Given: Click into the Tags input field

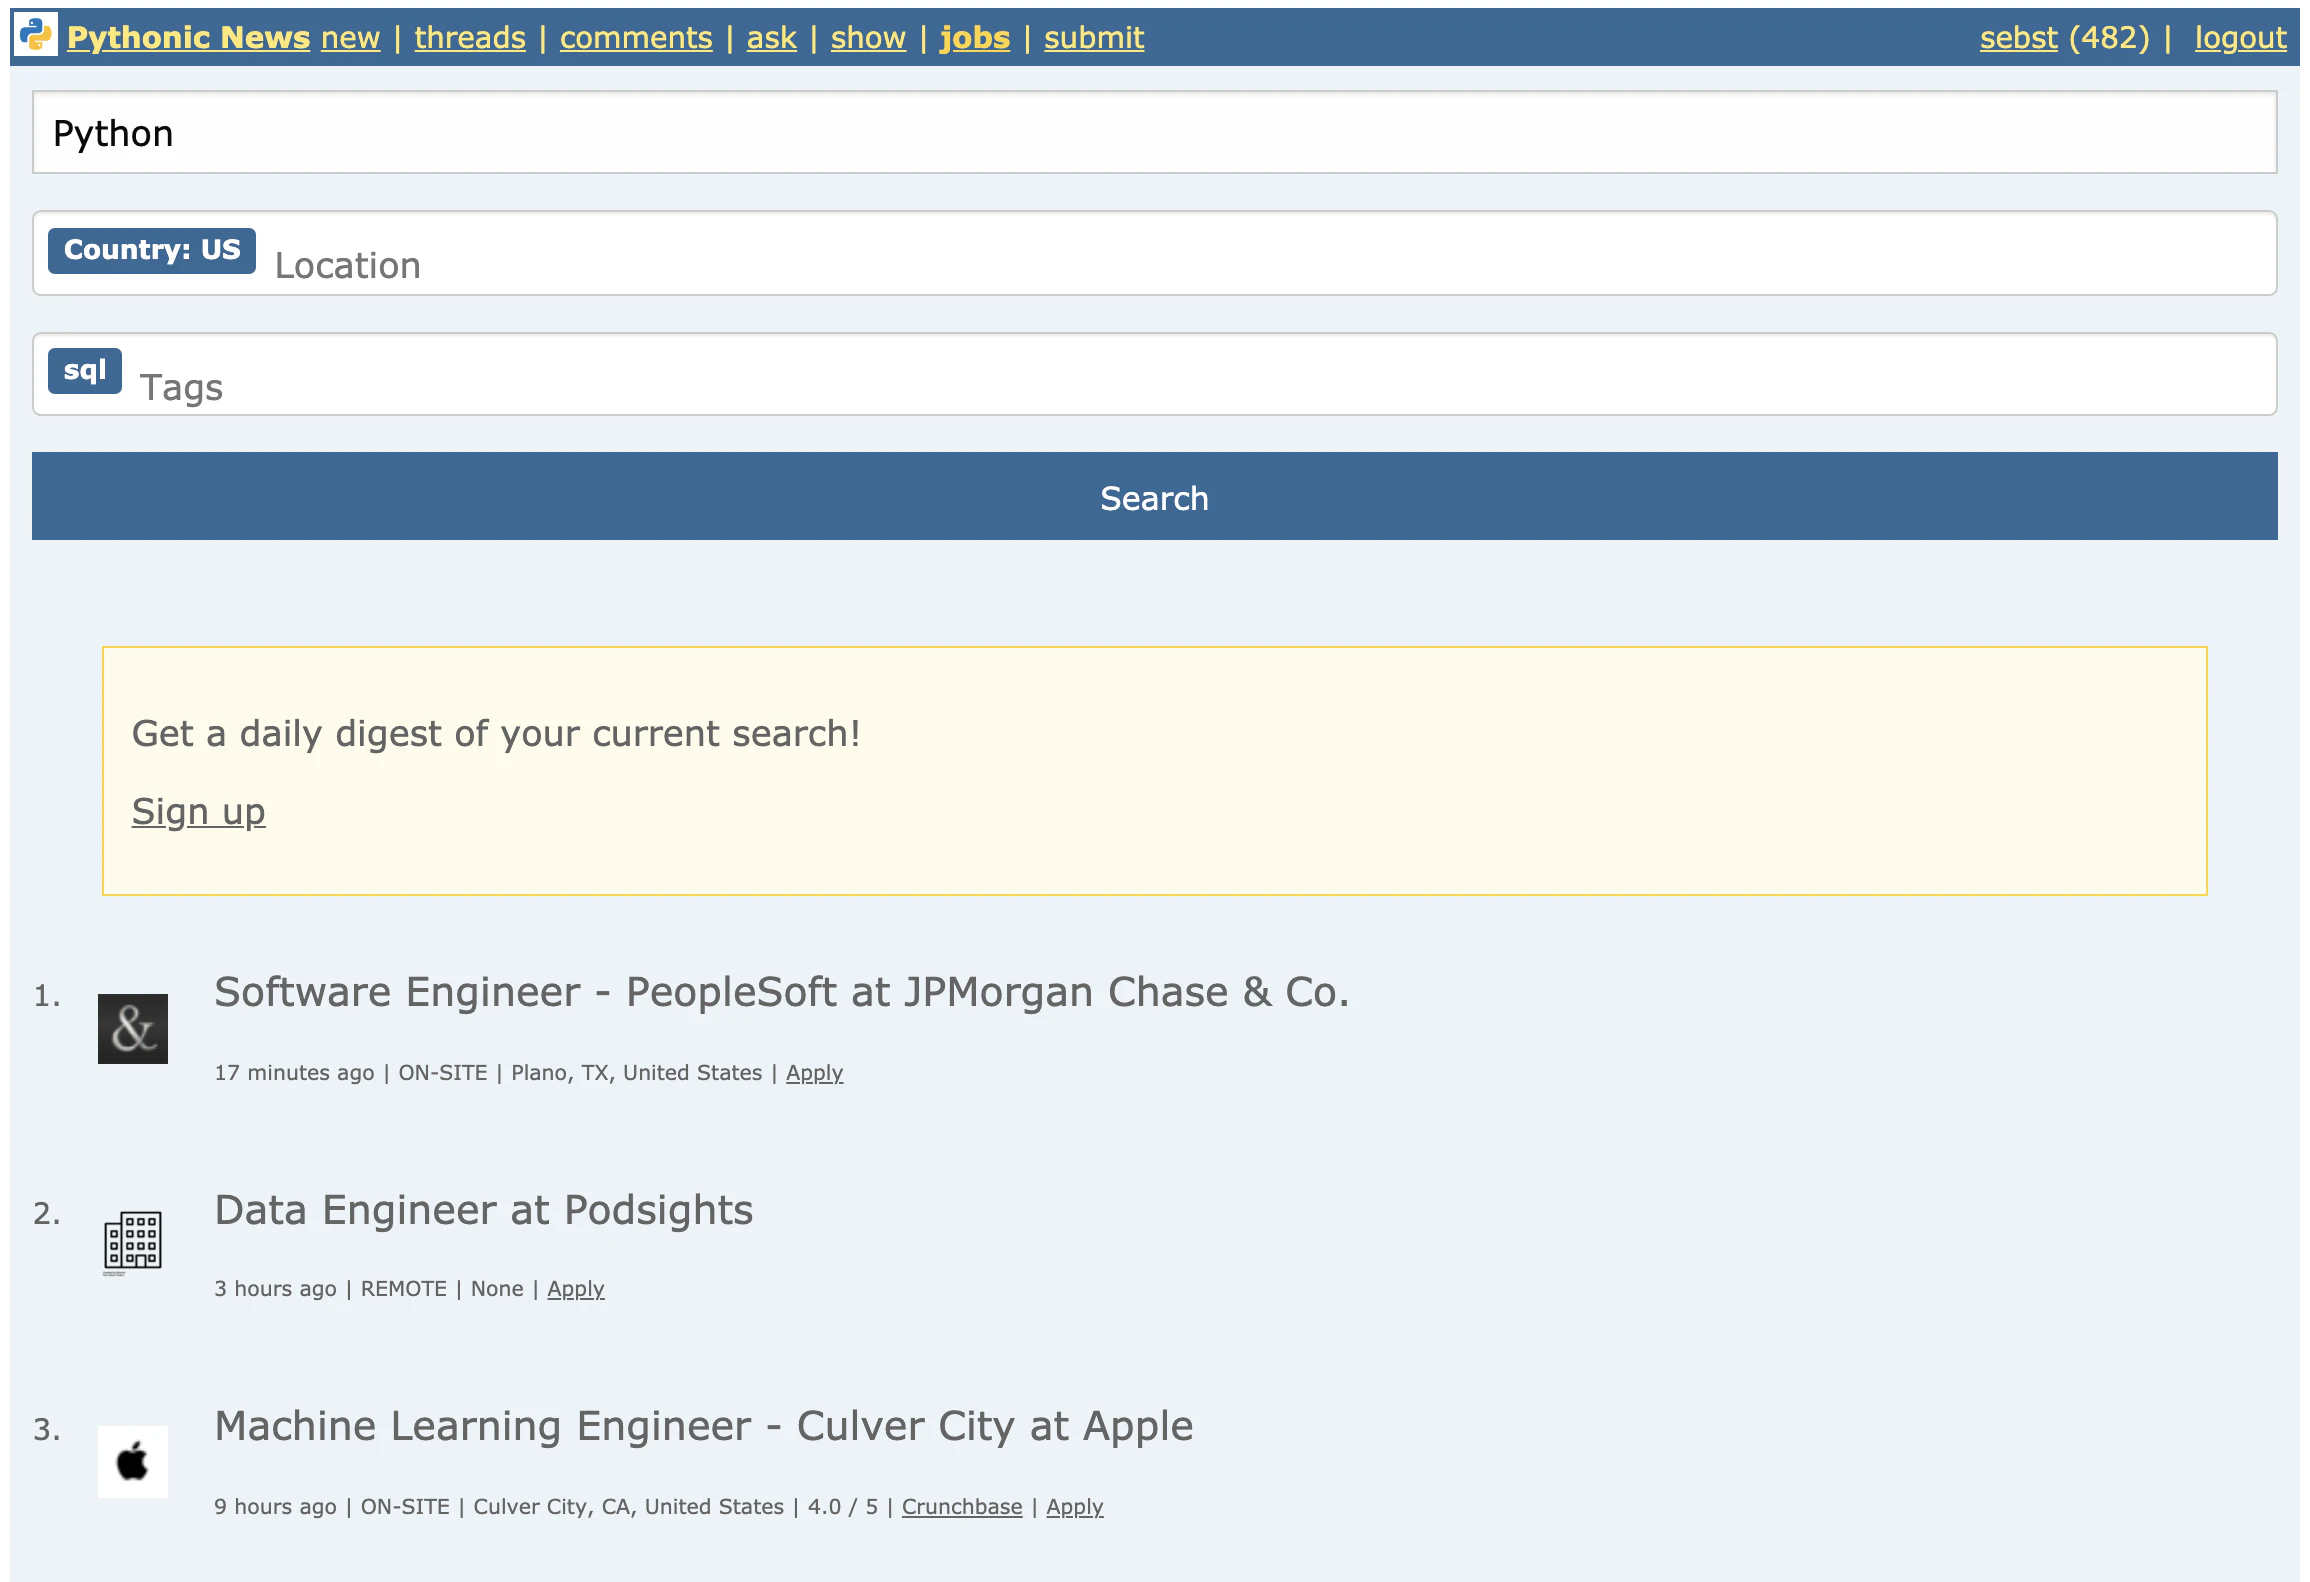Looking at the screenshot, I should (1154, 386).
